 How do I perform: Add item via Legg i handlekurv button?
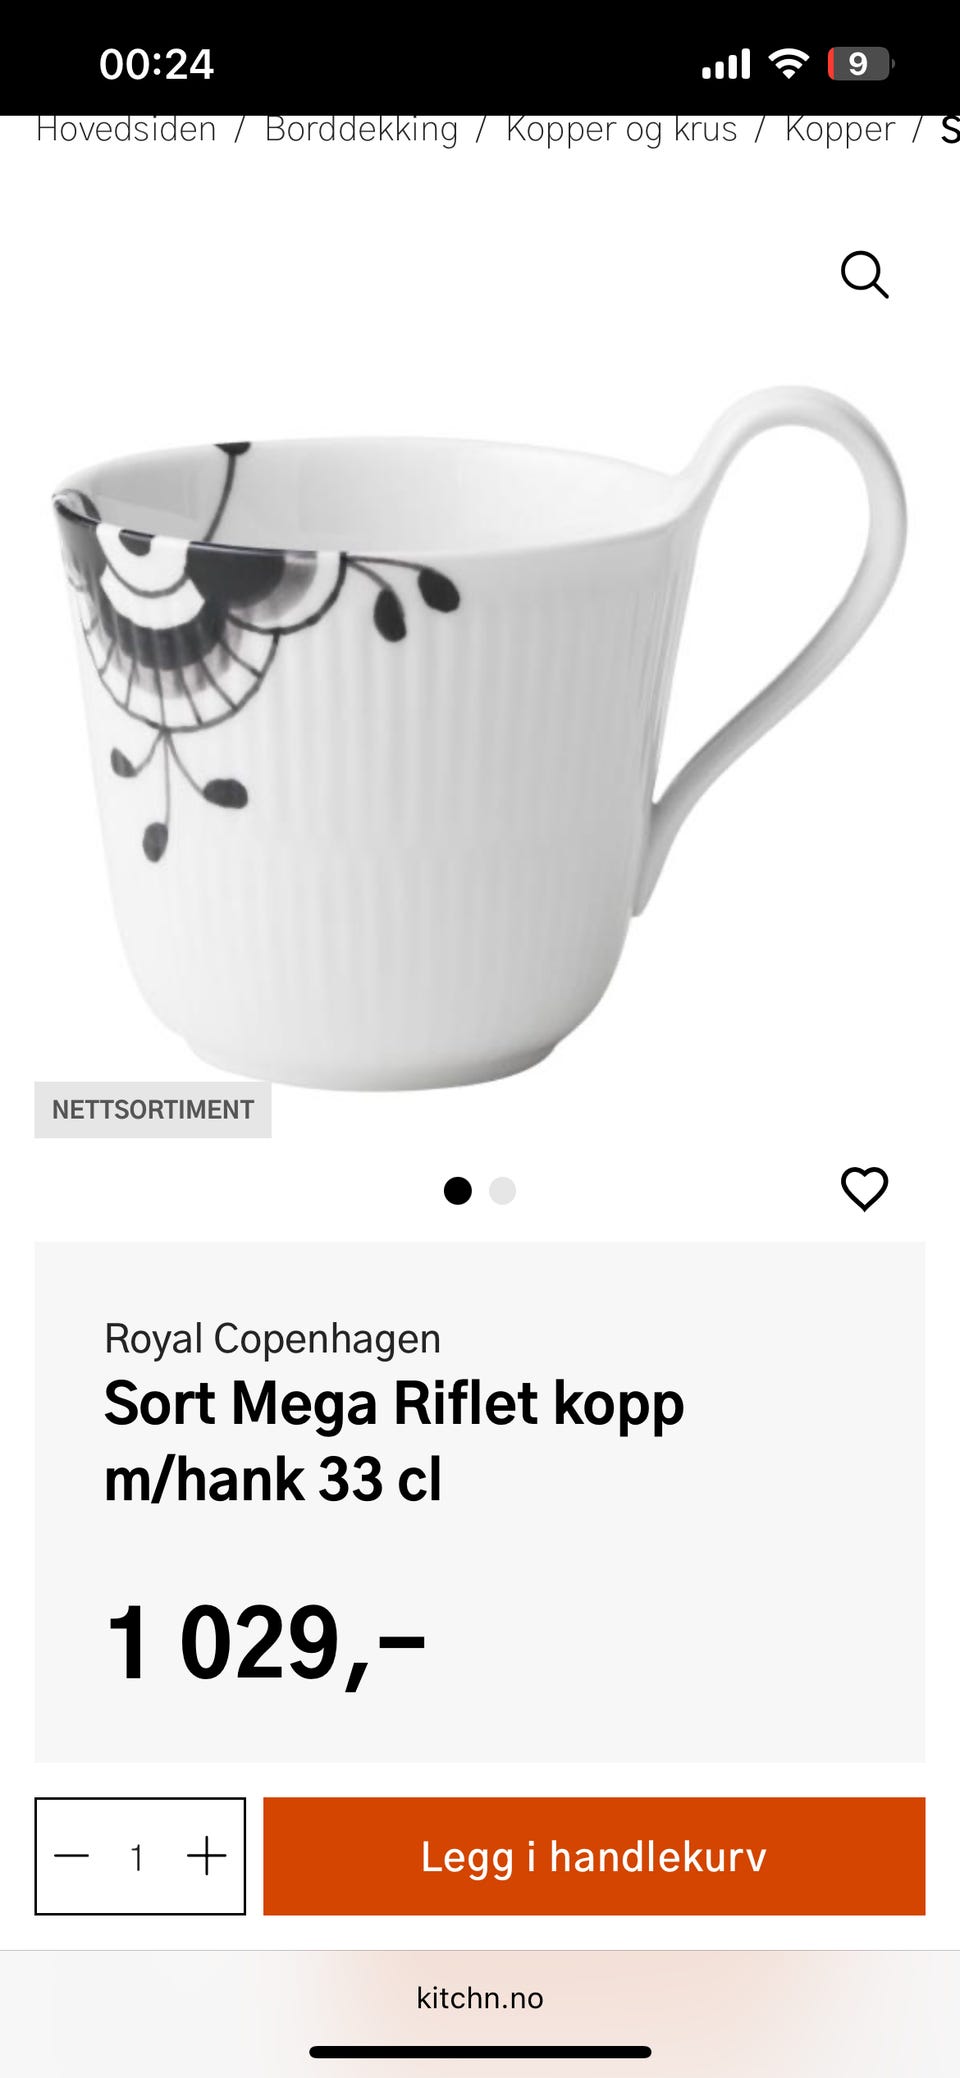pos(594,1856)
